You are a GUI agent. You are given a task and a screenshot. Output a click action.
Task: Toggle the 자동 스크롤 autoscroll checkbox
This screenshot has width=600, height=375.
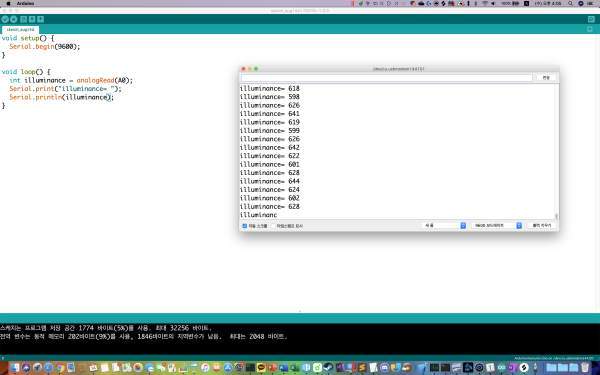[x=245, y=226]
